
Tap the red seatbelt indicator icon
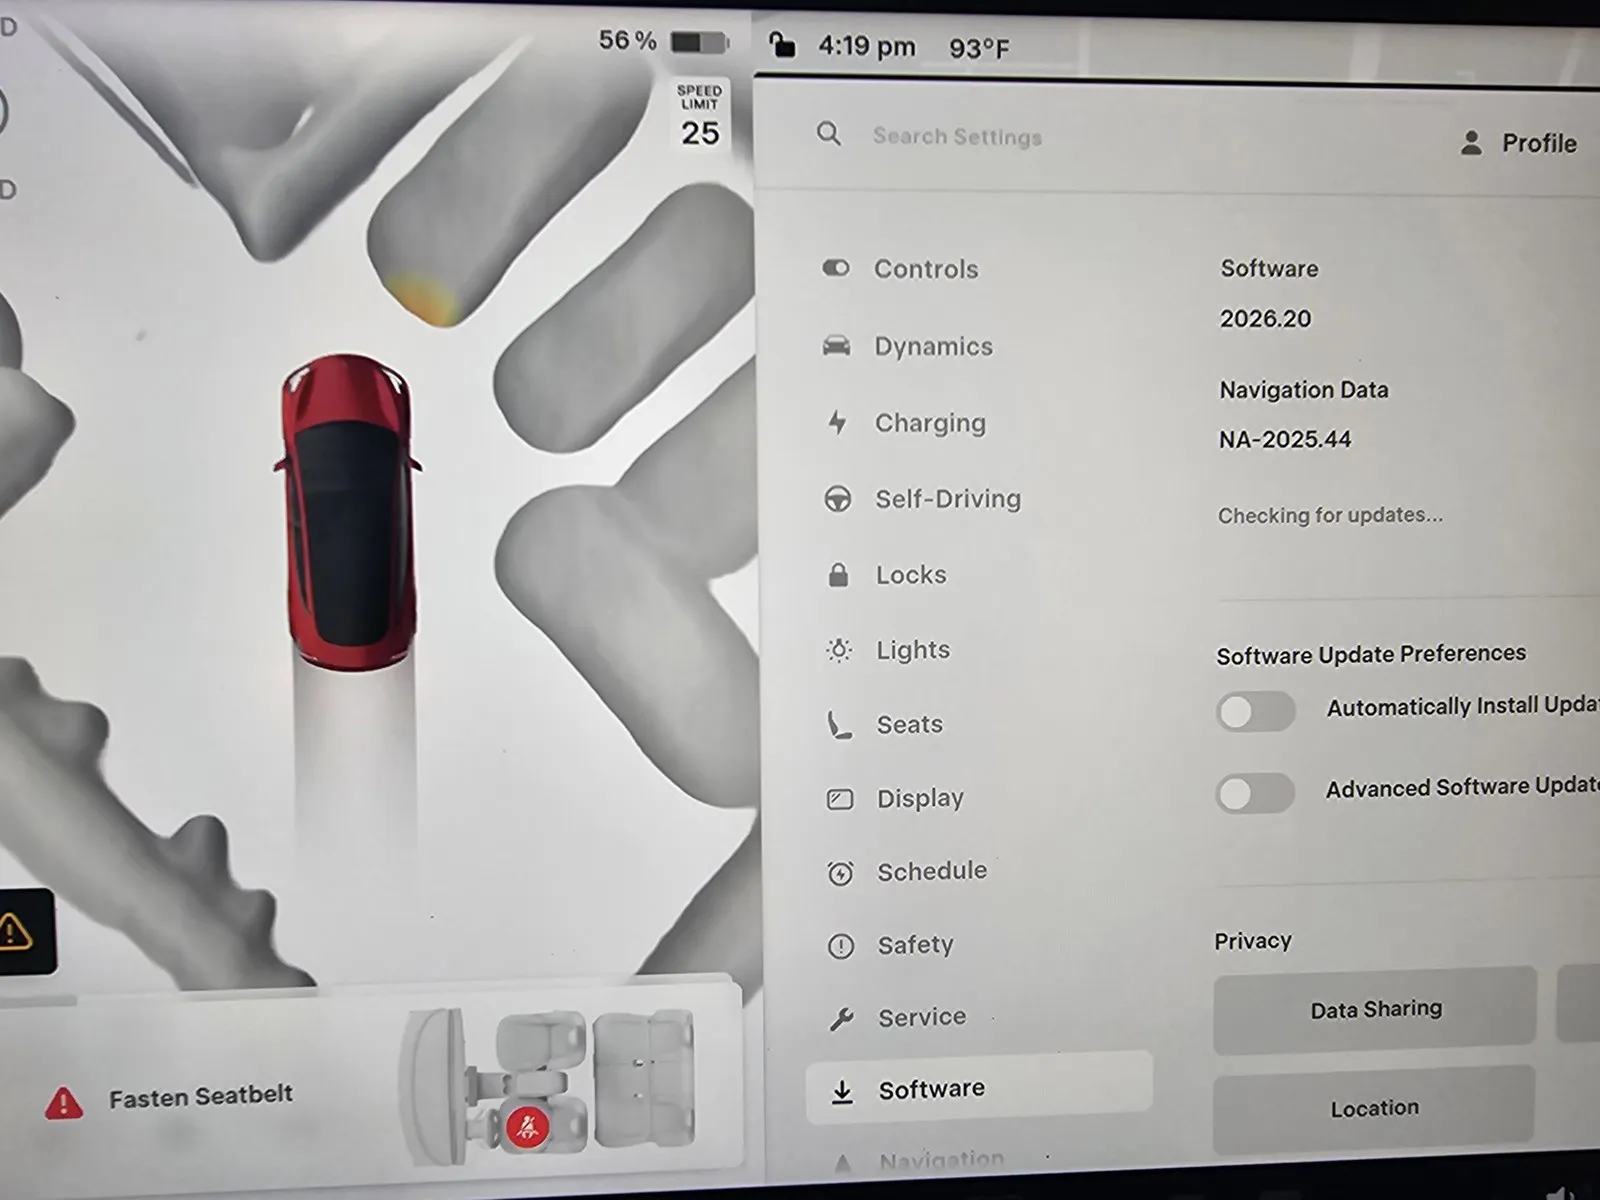point(527,1127)
